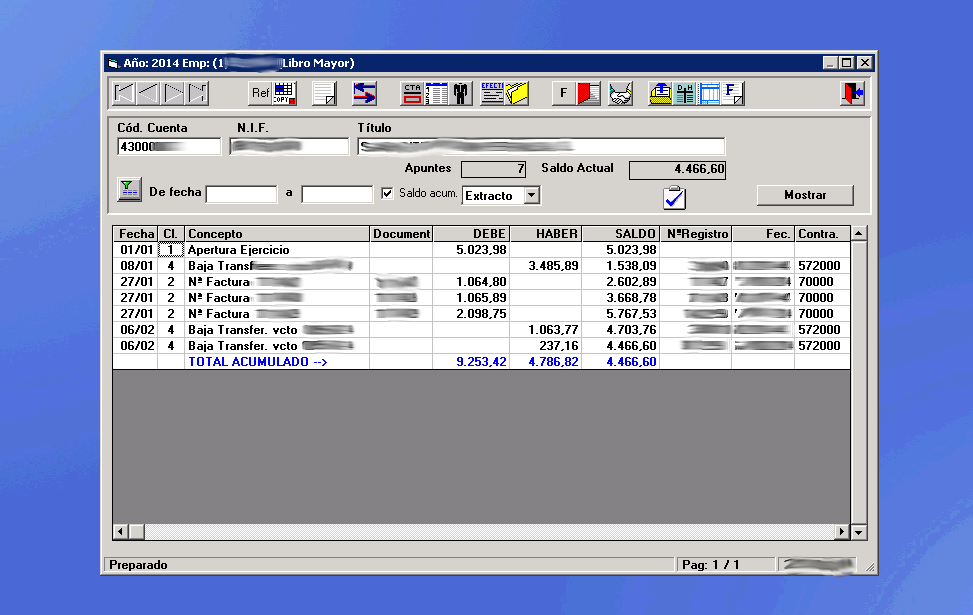Click the D-H debit-credit columns icon
Screen dimensions: 973x615
684,93
